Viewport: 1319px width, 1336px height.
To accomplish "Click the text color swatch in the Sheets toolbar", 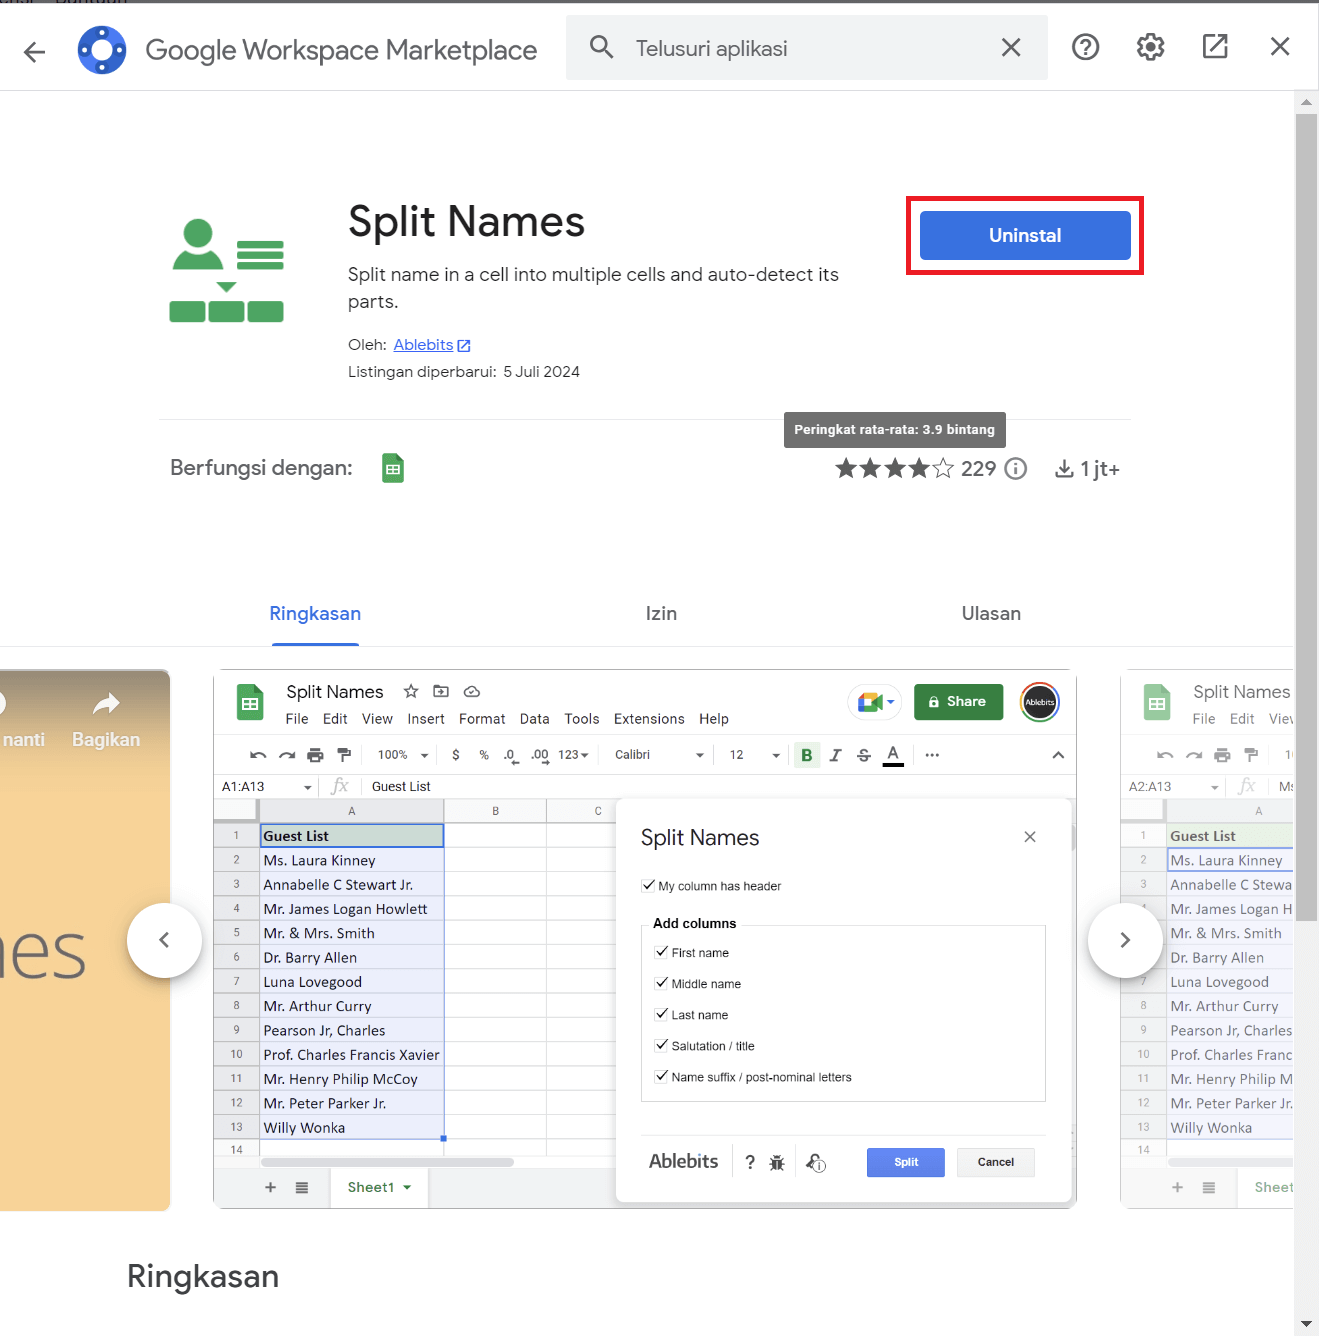I will 893,755.
